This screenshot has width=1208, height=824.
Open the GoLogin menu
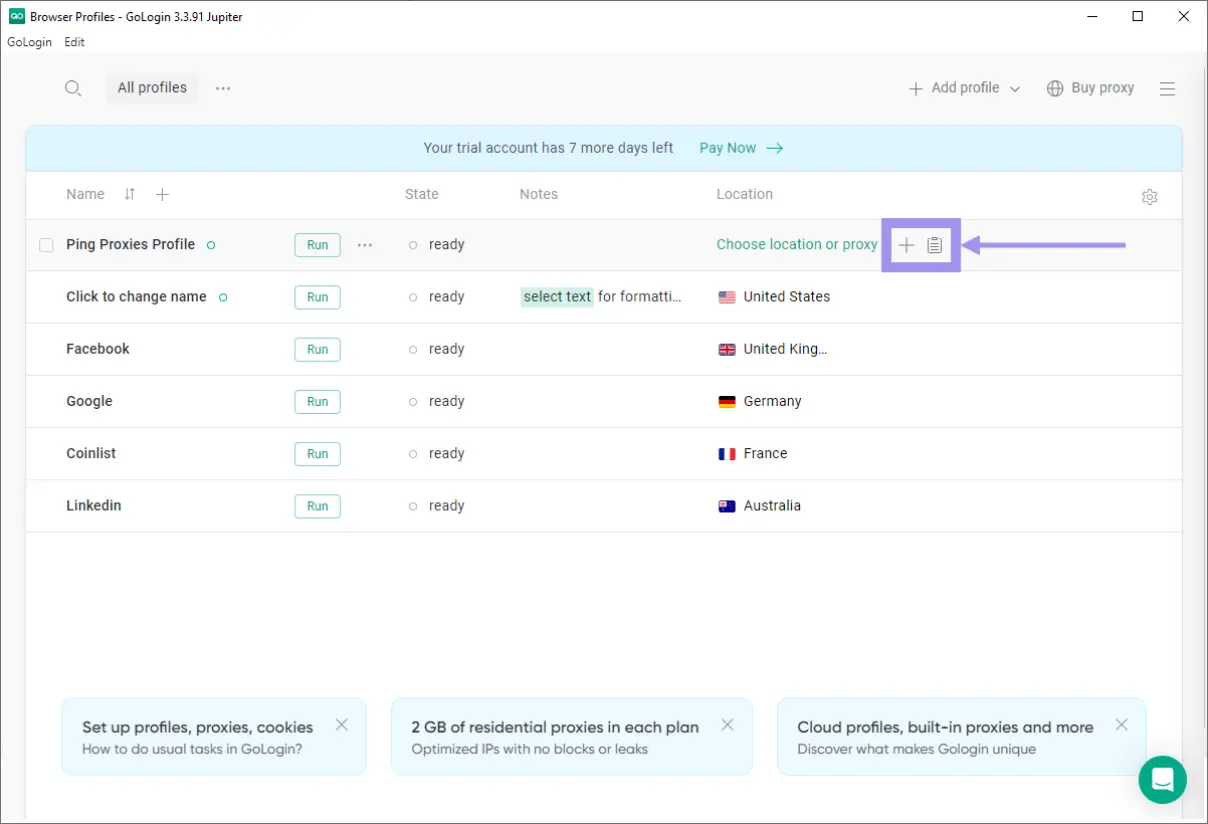[29, 42]
